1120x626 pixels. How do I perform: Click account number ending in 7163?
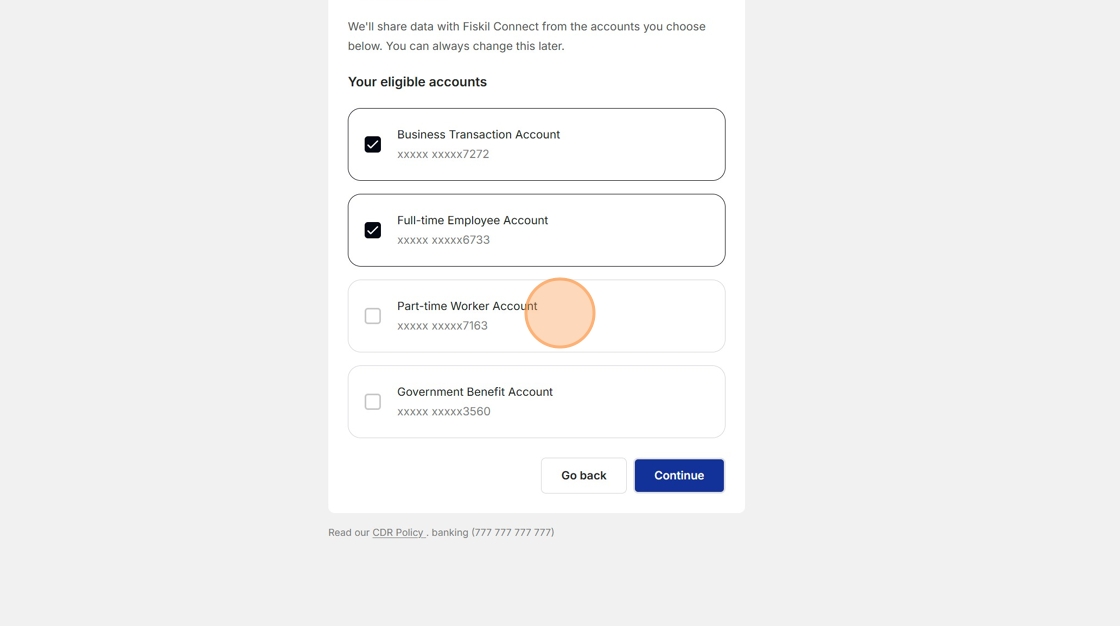coord(442,326)
